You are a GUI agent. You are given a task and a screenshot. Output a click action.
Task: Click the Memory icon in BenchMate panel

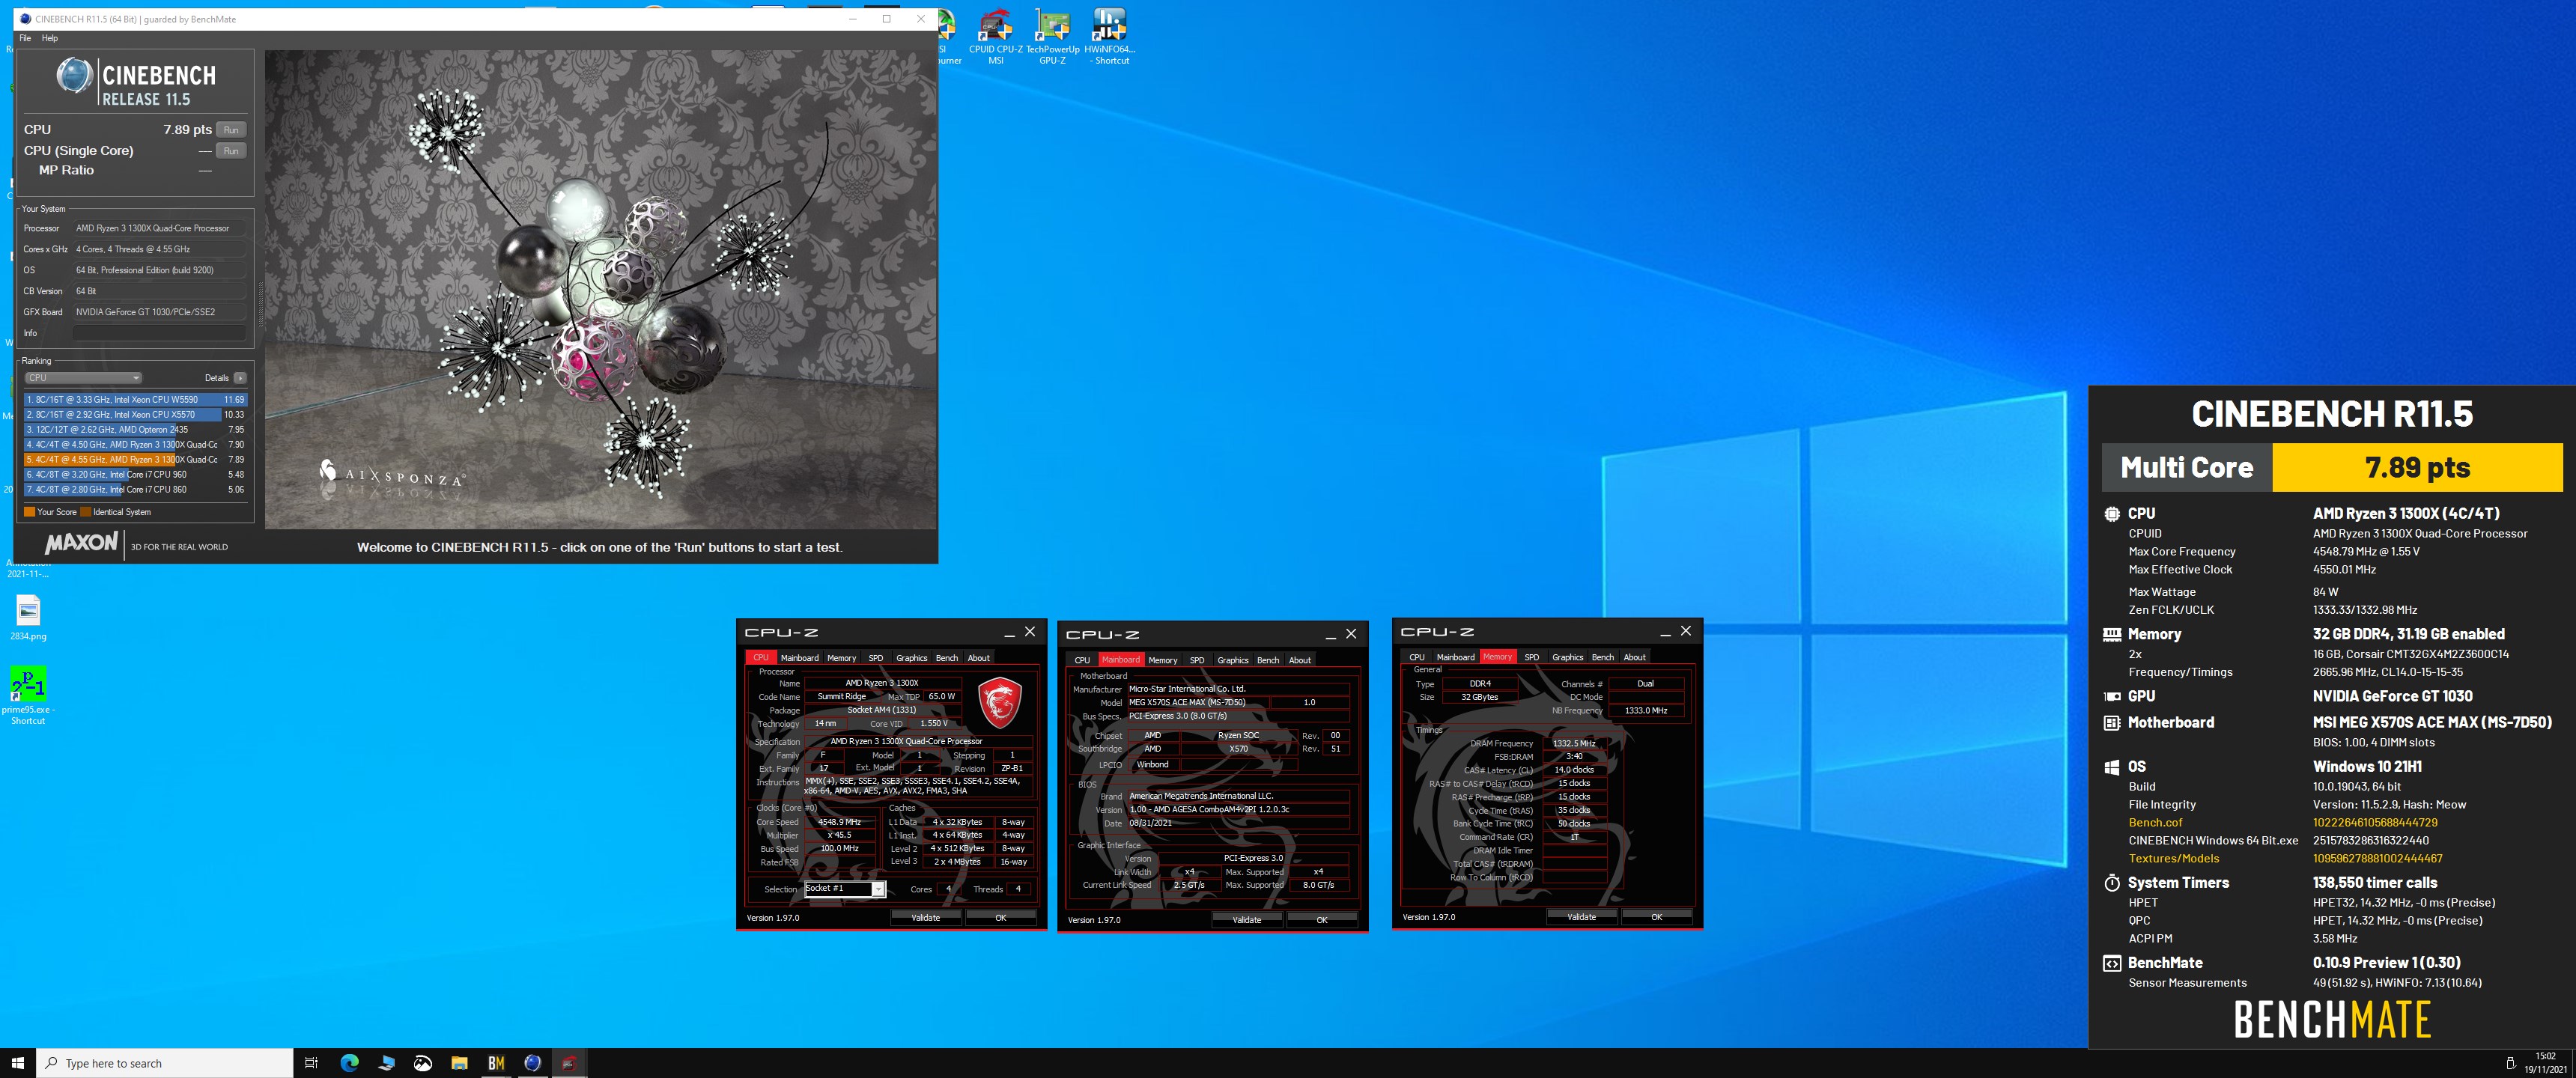(x=2112, y=634)
